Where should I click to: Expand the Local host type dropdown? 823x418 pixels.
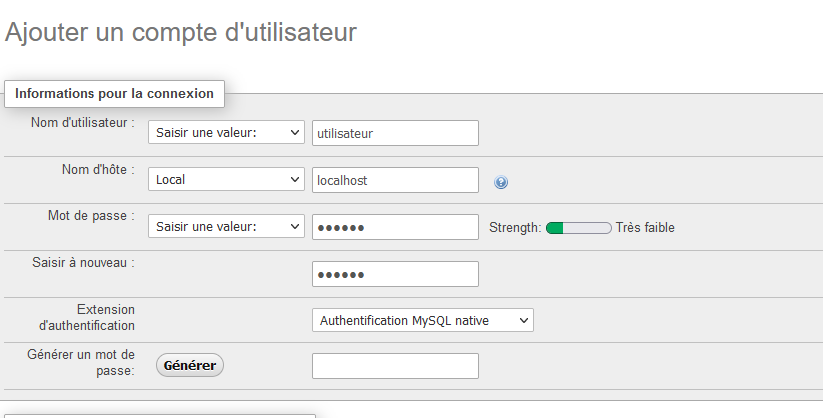coord(226,180)
